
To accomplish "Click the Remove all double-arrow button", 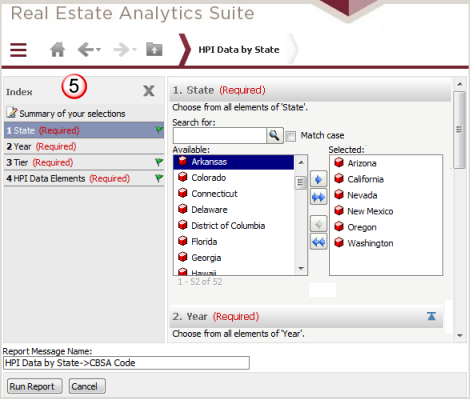I will pyautogui.click(x=318, y=242).
